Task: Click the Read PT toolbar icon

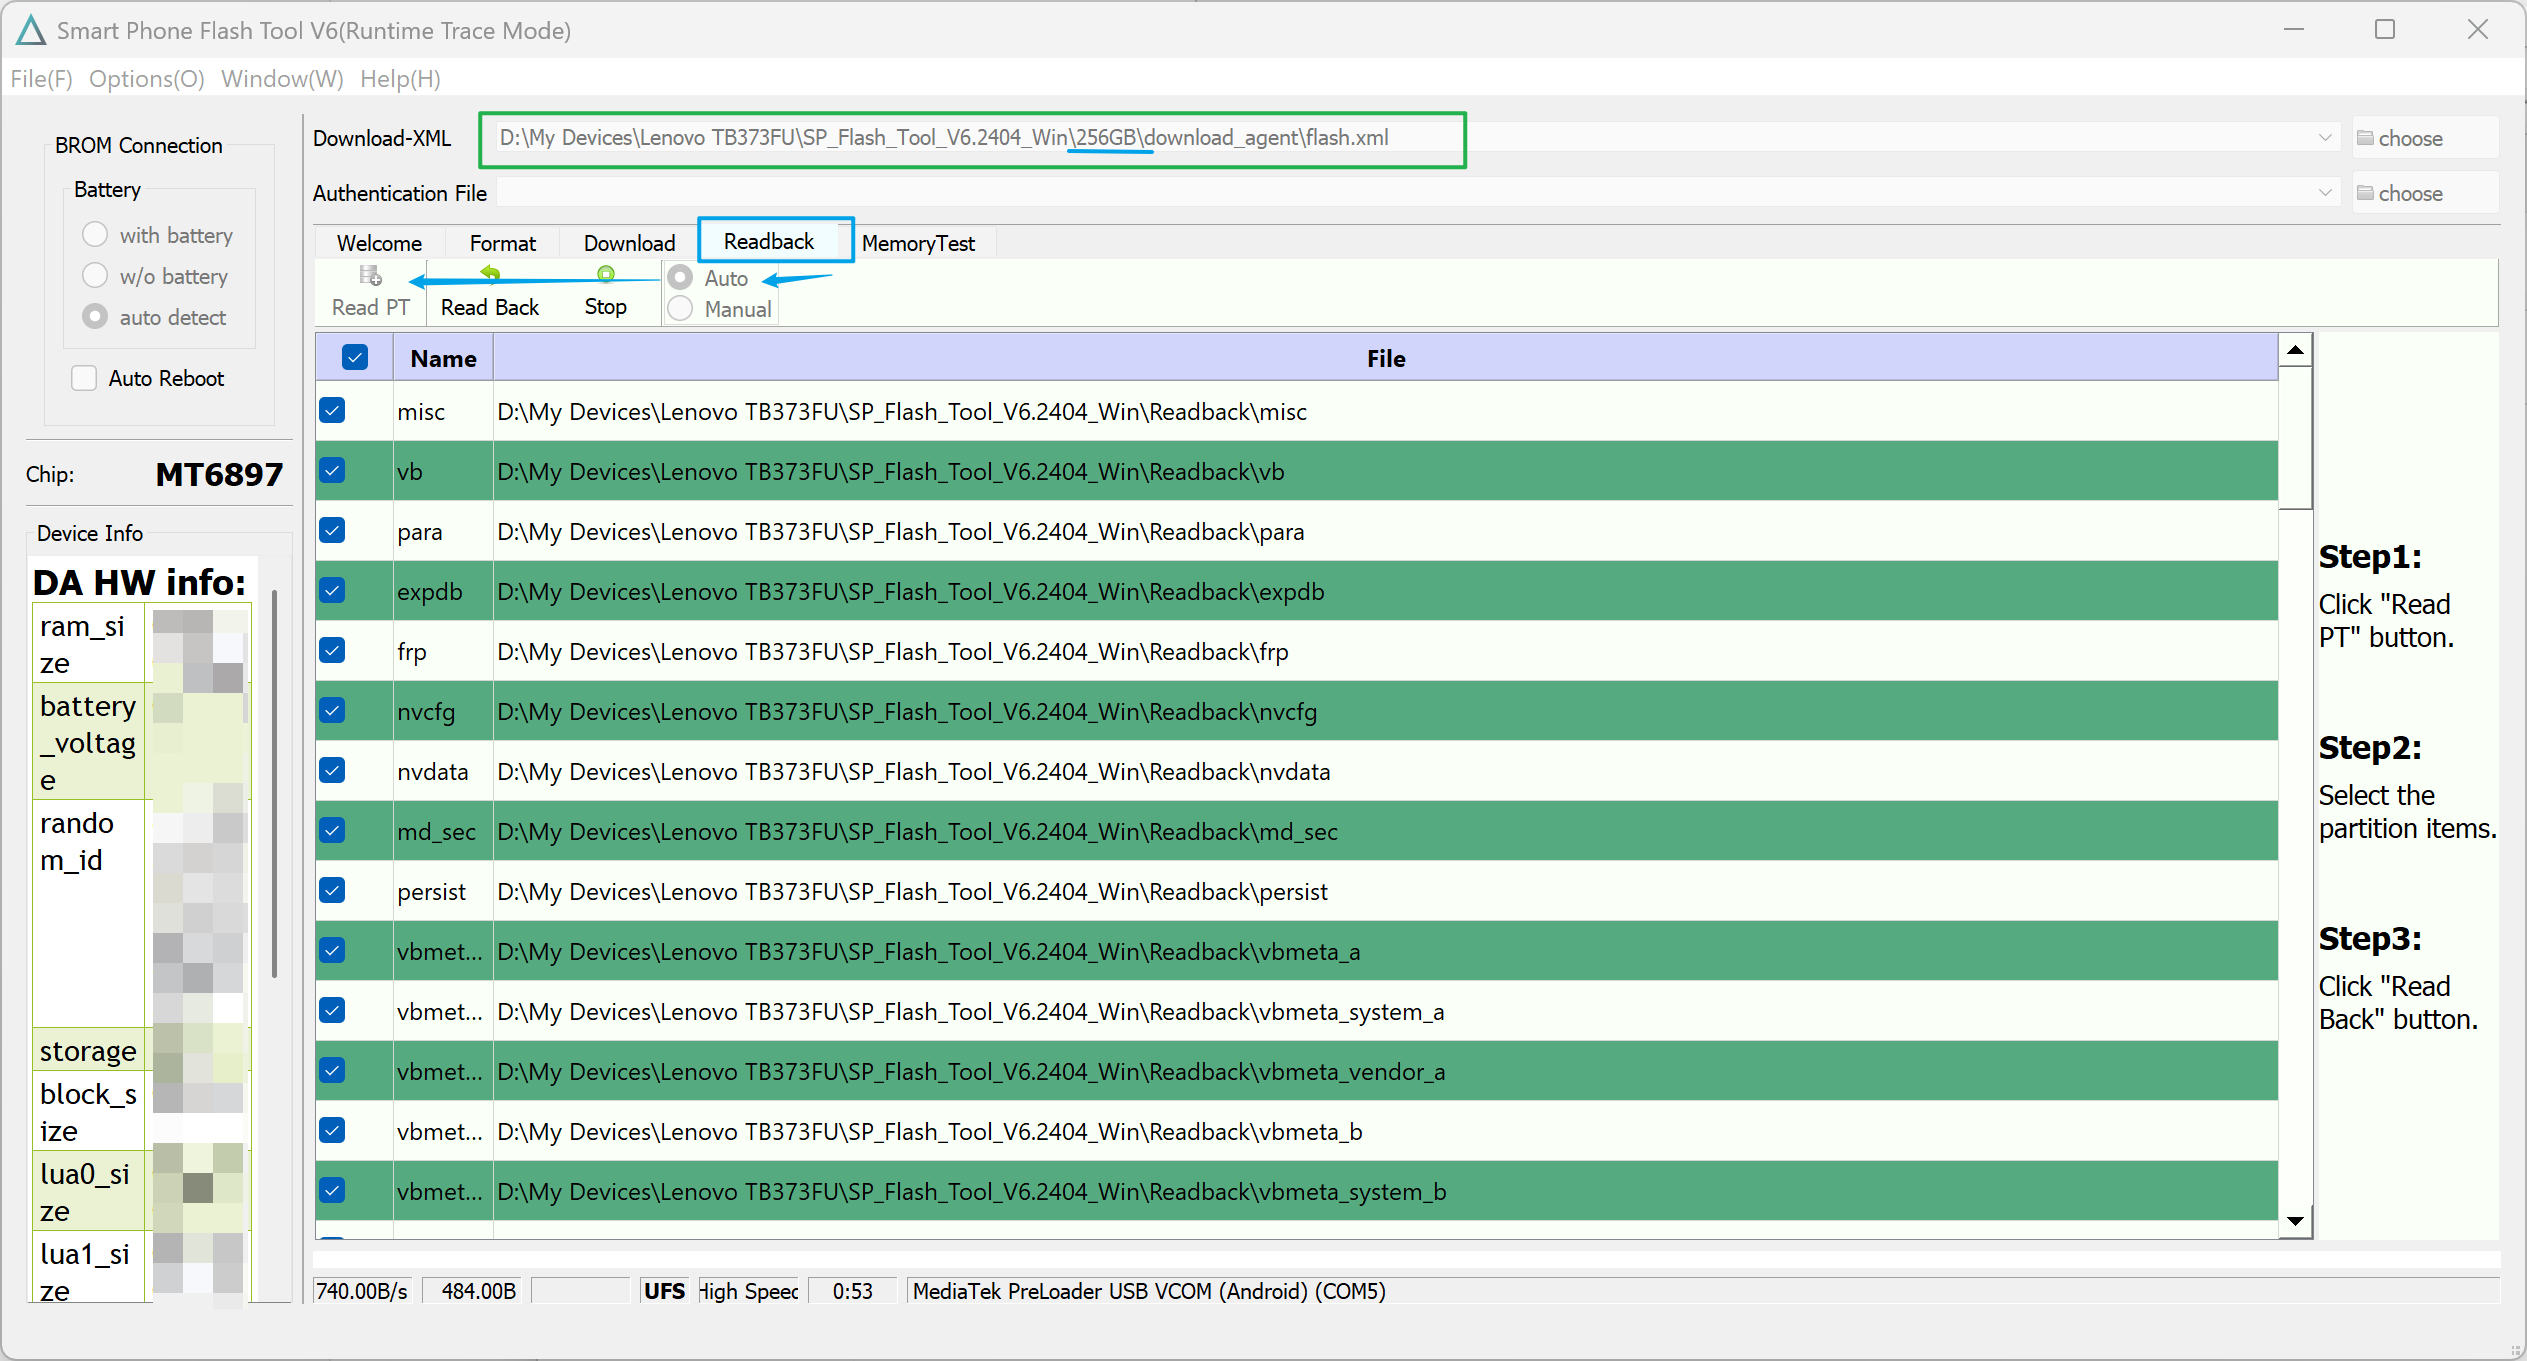Action: coord(370,276)
